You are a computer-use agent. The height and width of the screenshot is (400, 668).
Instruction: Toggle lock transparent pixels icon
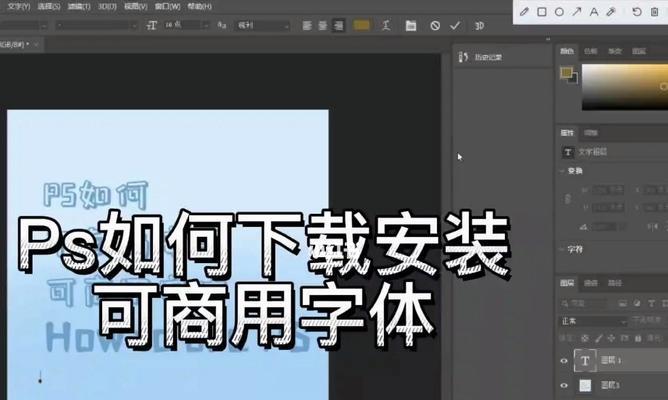[x=585, y=338]
